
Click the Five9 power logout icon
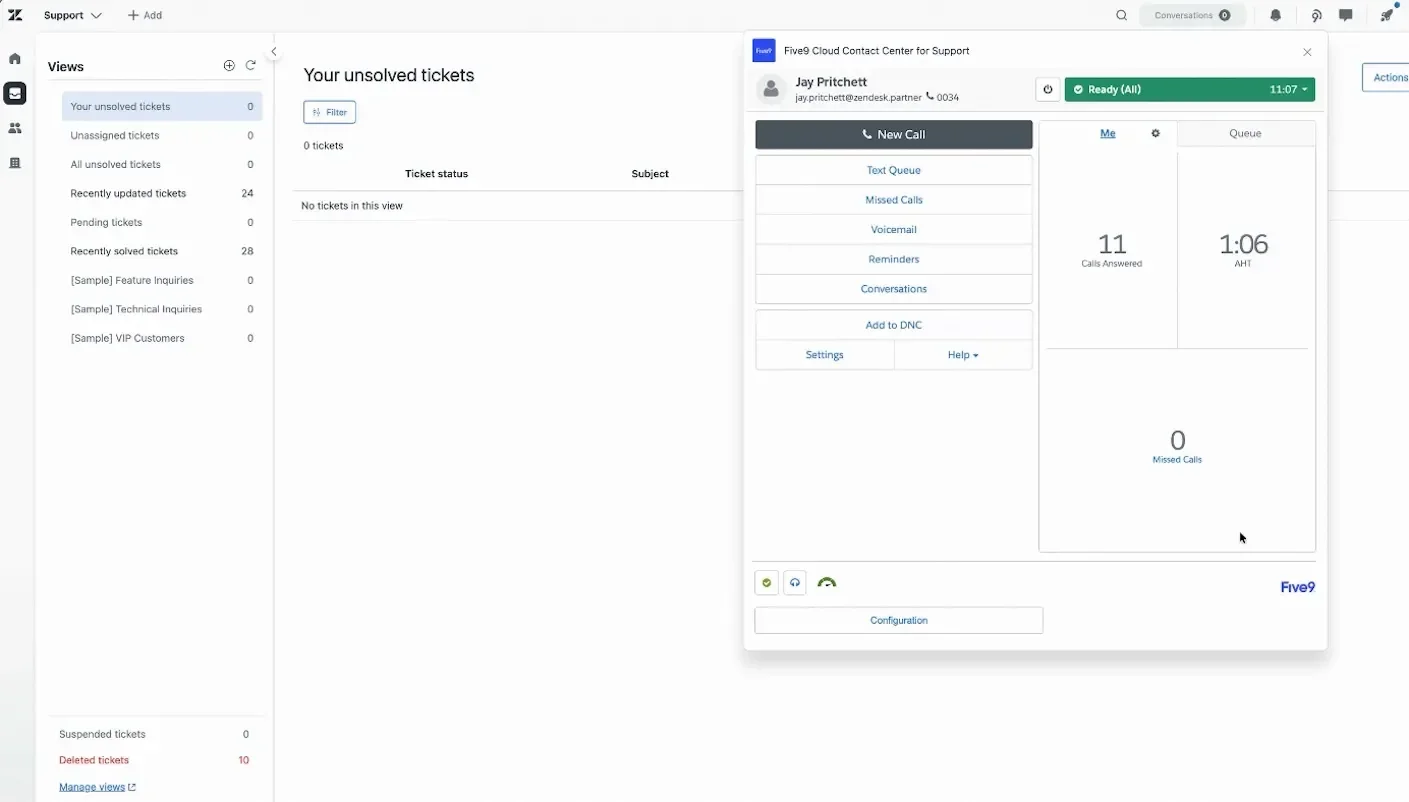1048,89
